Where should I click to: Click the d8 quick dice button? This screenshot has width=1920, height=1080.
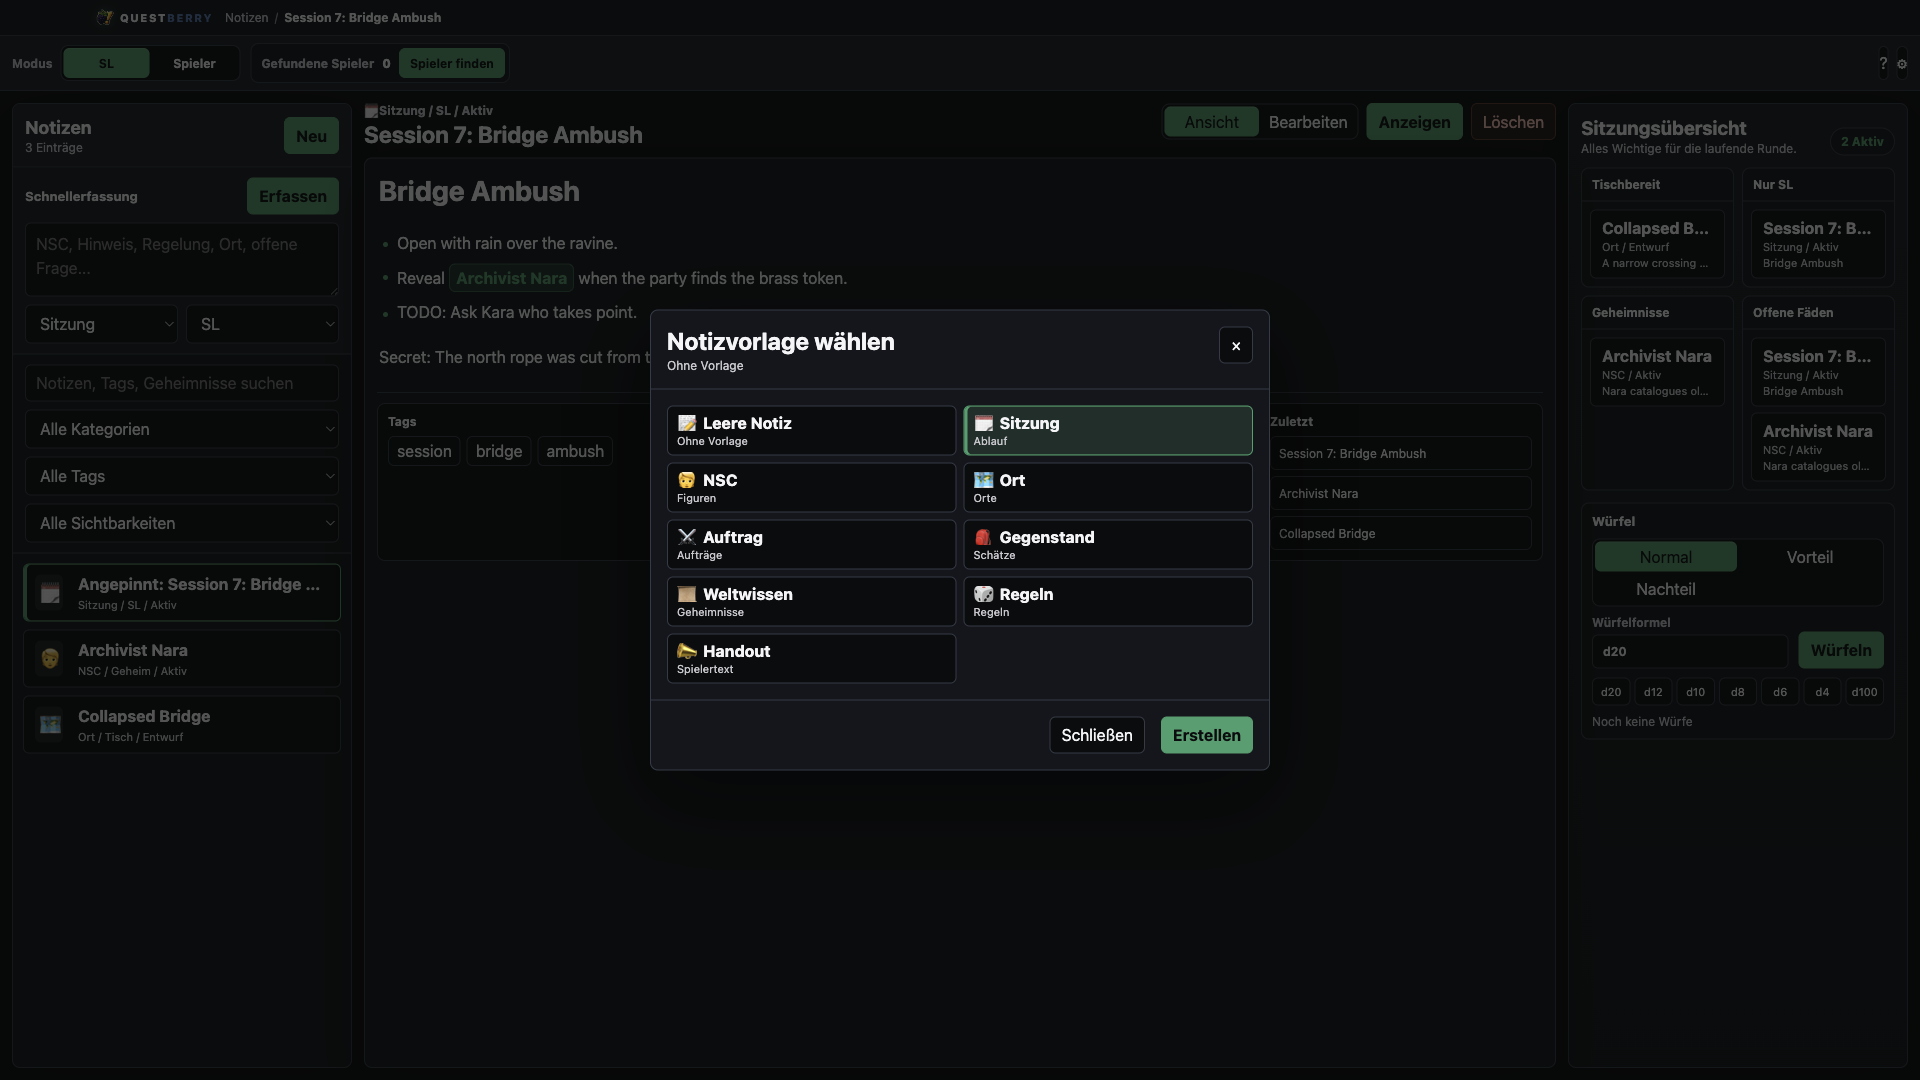pyautogui.click(x=1737, y=692)
